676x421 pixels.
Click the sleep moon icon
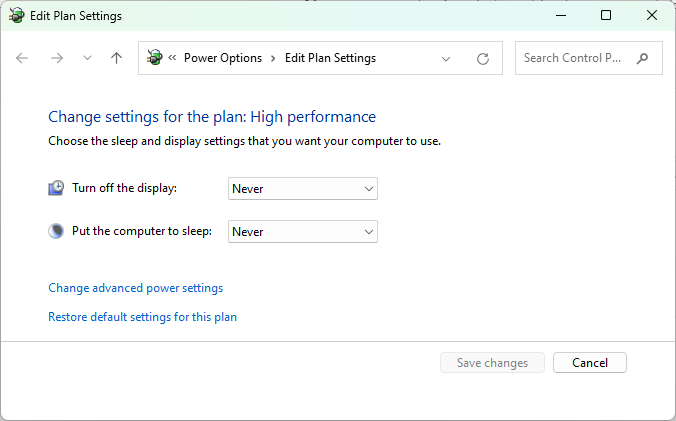tap(56, 231)
